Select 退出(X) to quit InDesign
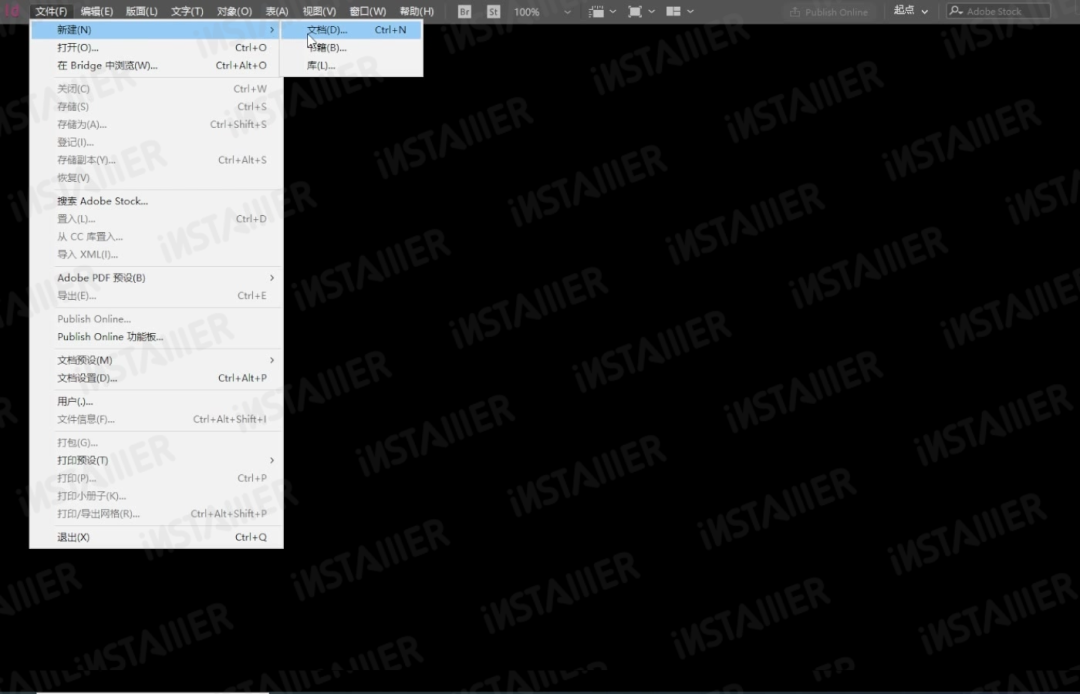Viewport: 1080px width, 694px height. coord(156,537)
